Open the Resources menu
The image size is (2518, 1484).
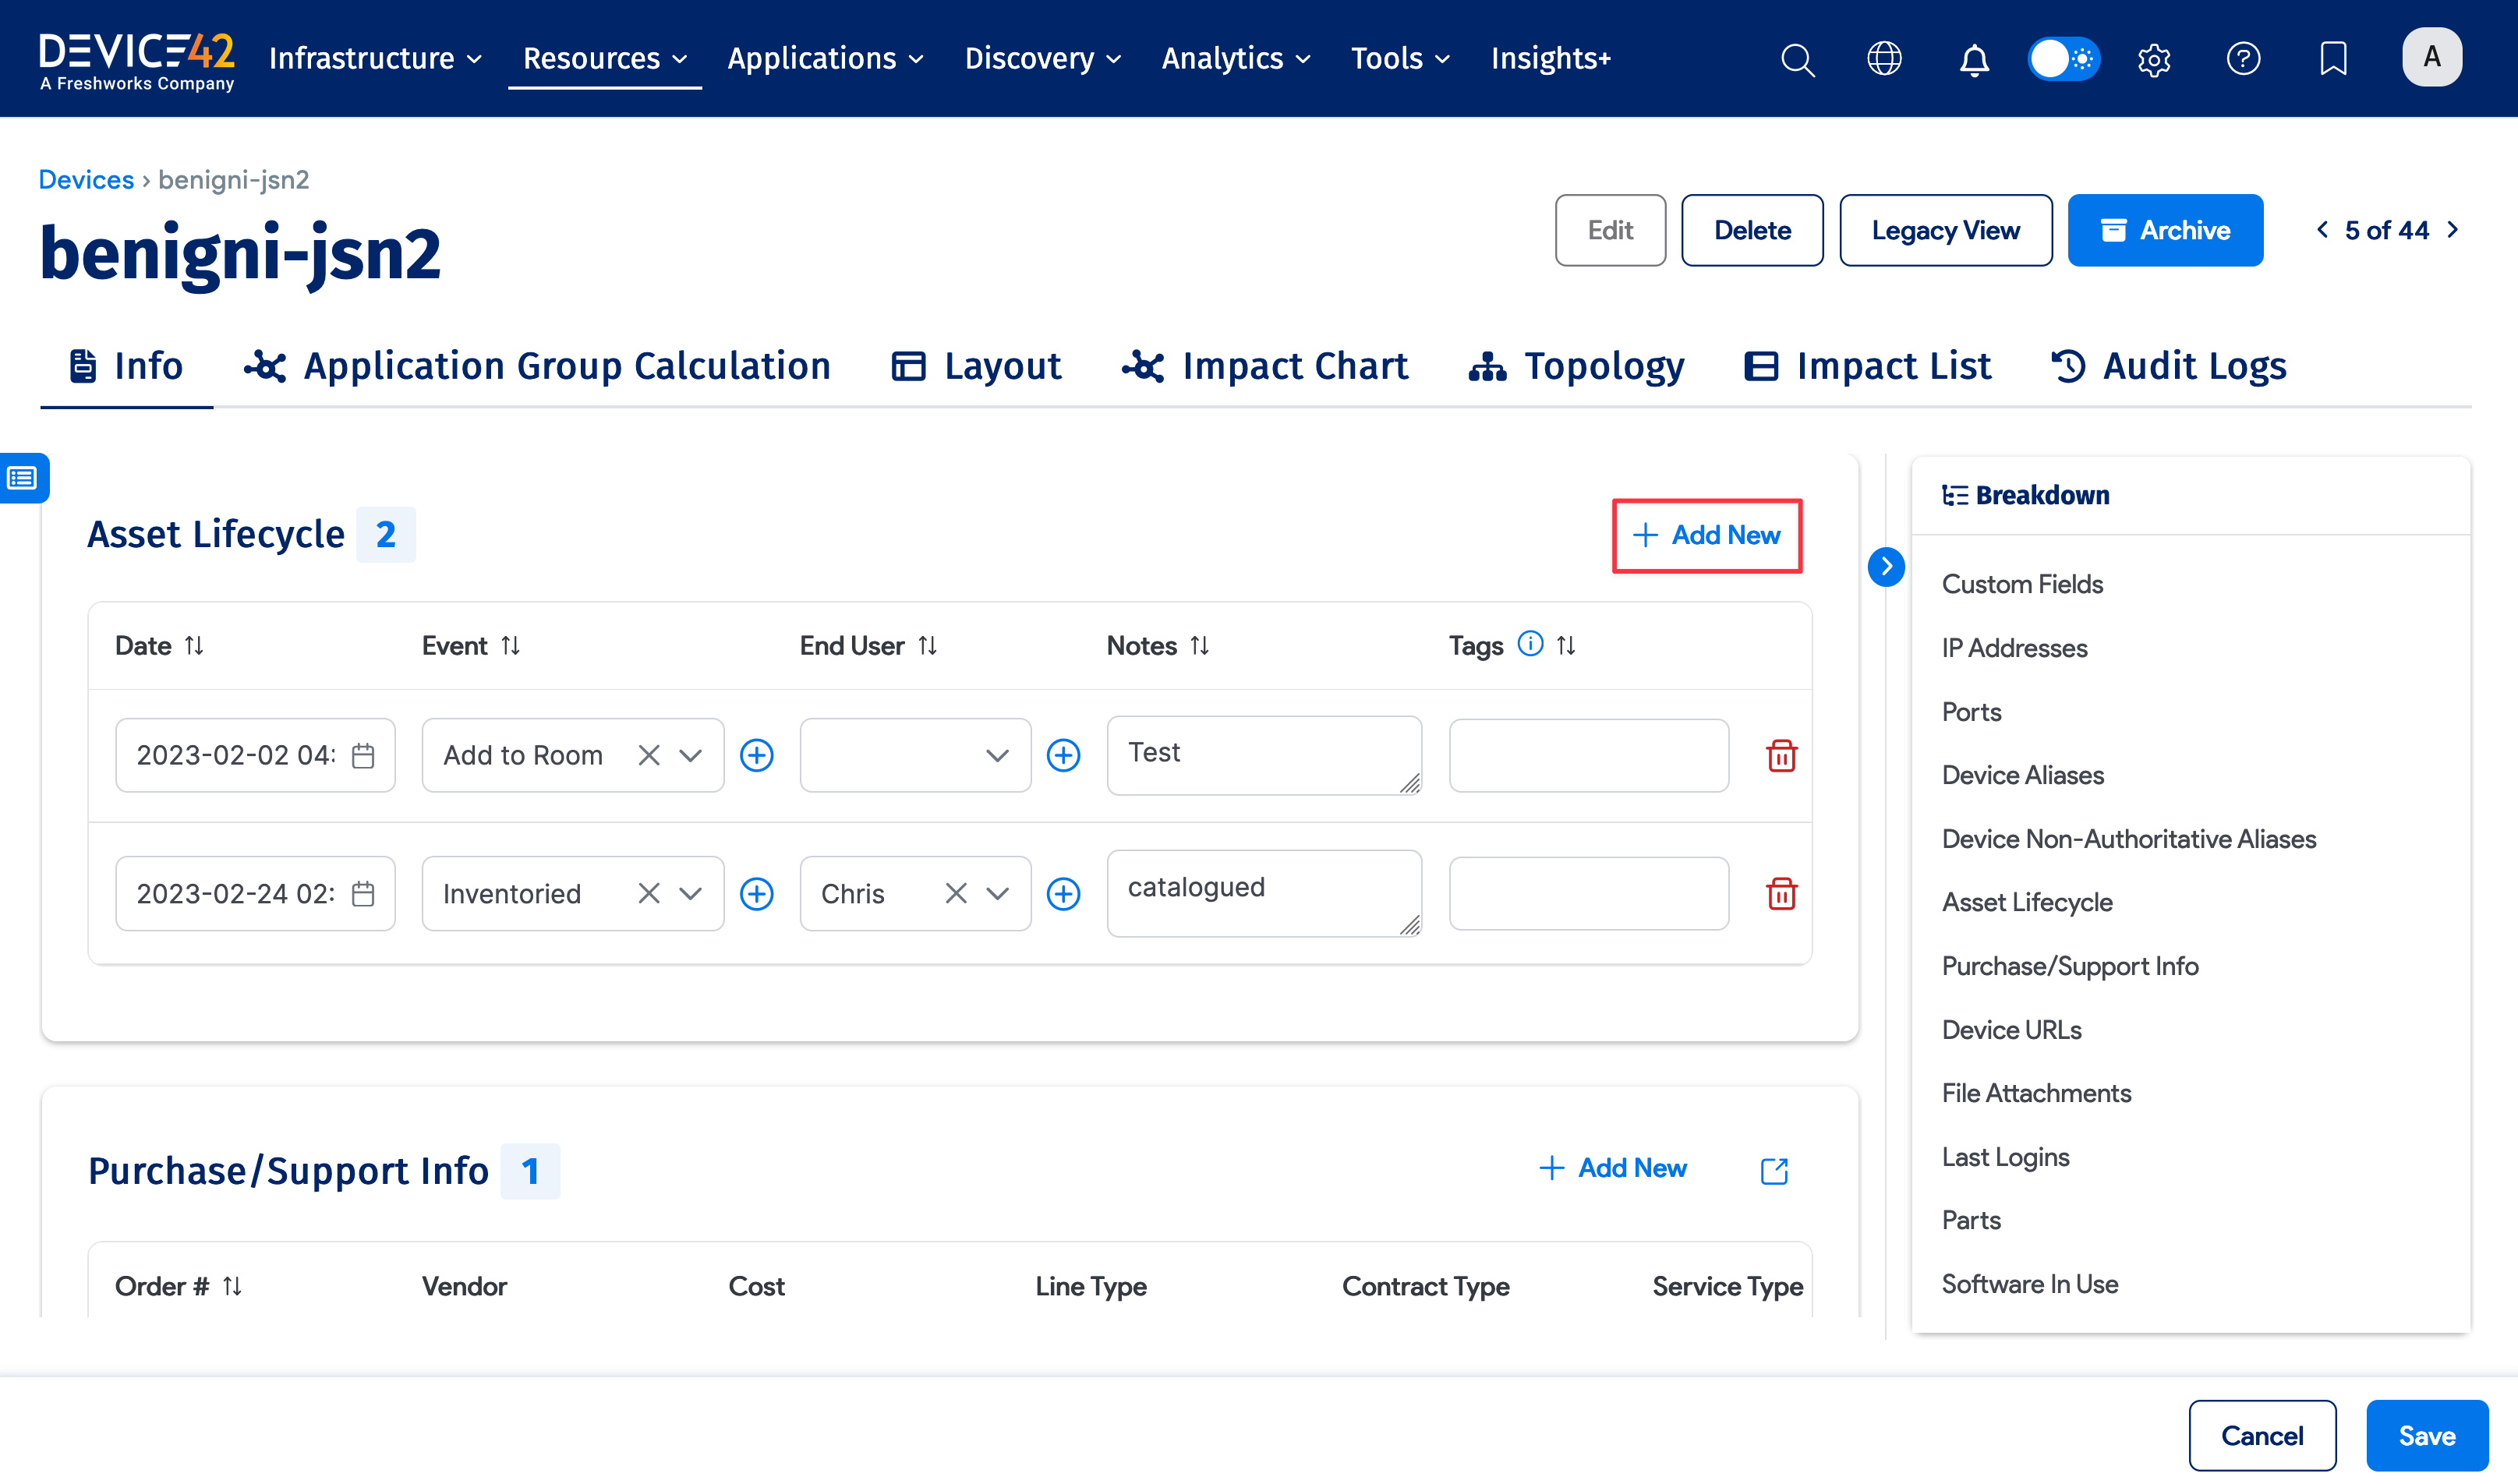coord(604,59)
